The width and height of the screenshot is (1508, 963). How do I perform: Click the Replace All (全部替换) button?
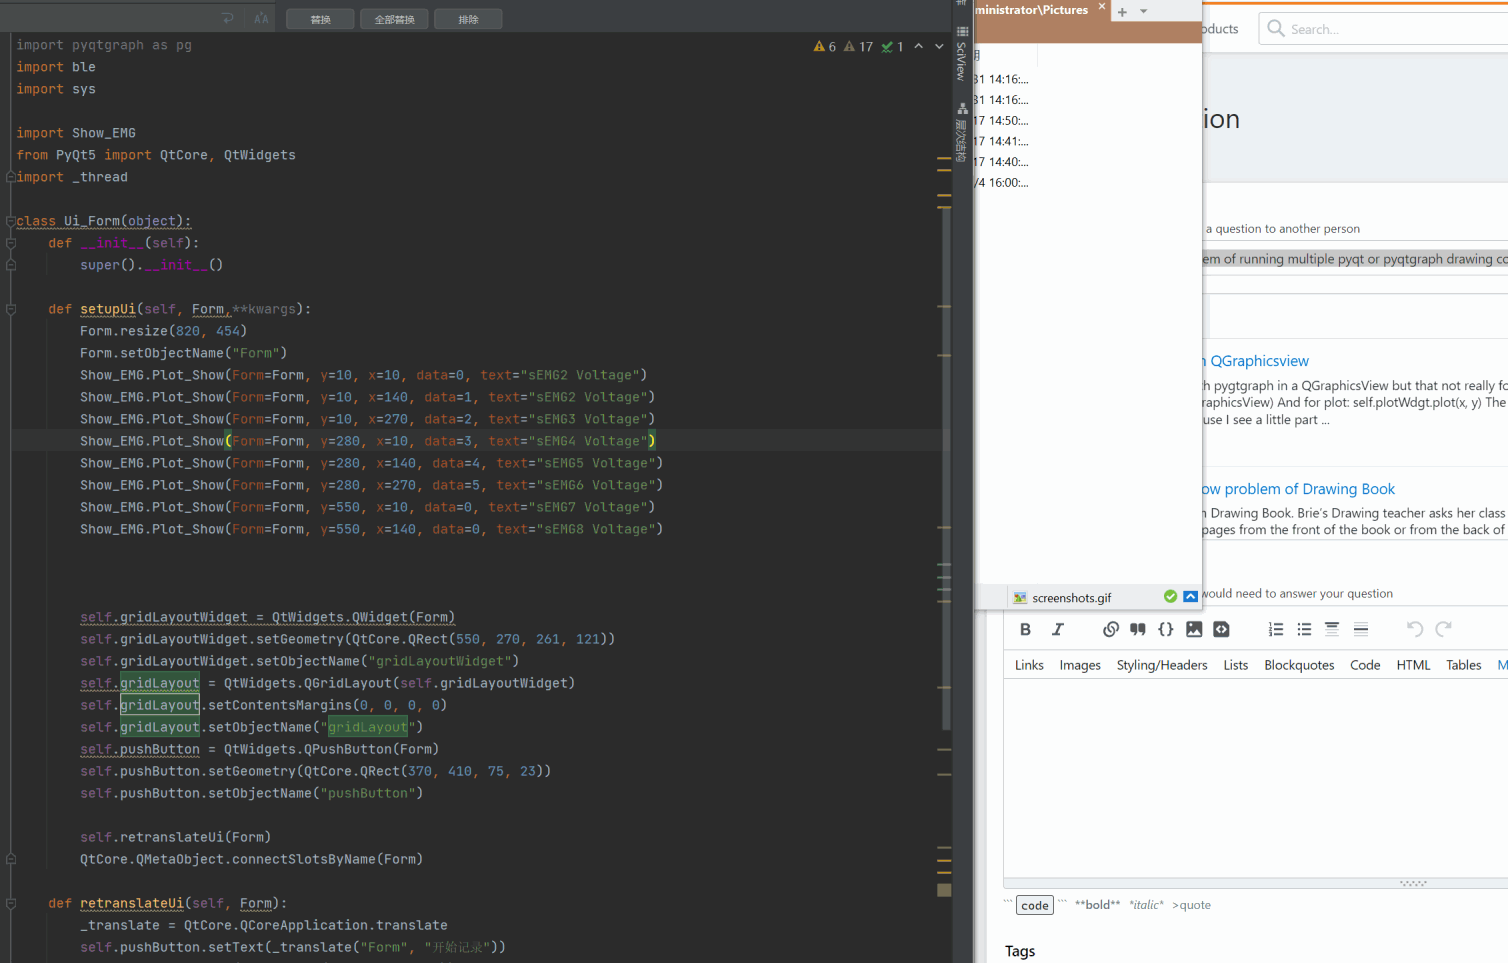[394, 19]
